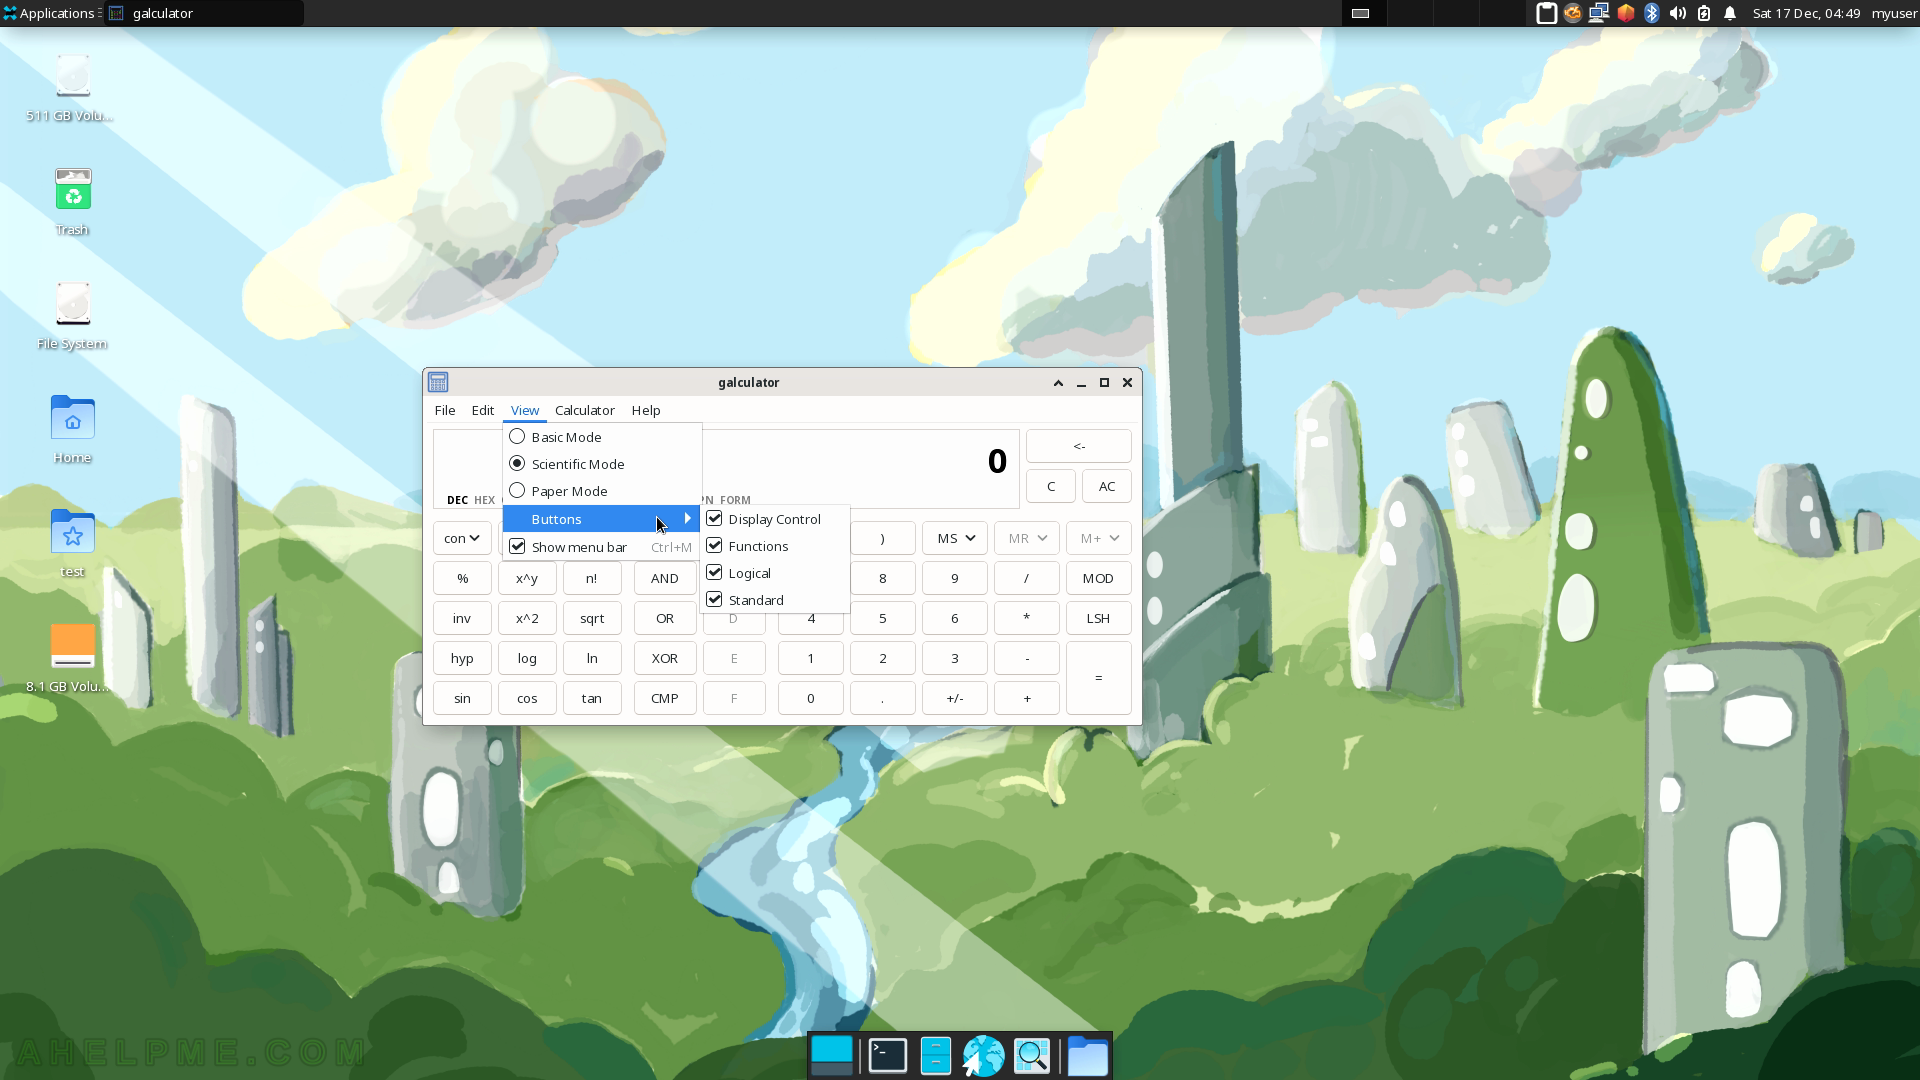Click the XOR logical button
The height and width of the screenshot is (1080, 1920).
[665, 658]
